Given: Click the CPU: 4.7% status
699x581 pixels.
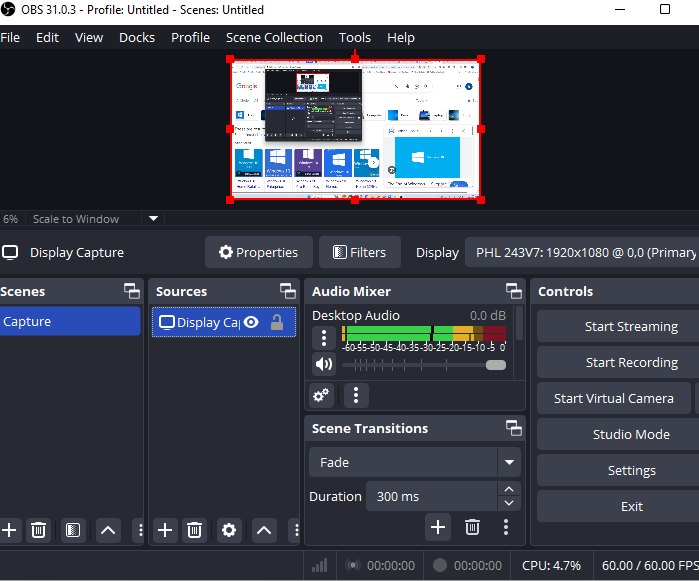Looking at the screenshot, I should (551, 565).
